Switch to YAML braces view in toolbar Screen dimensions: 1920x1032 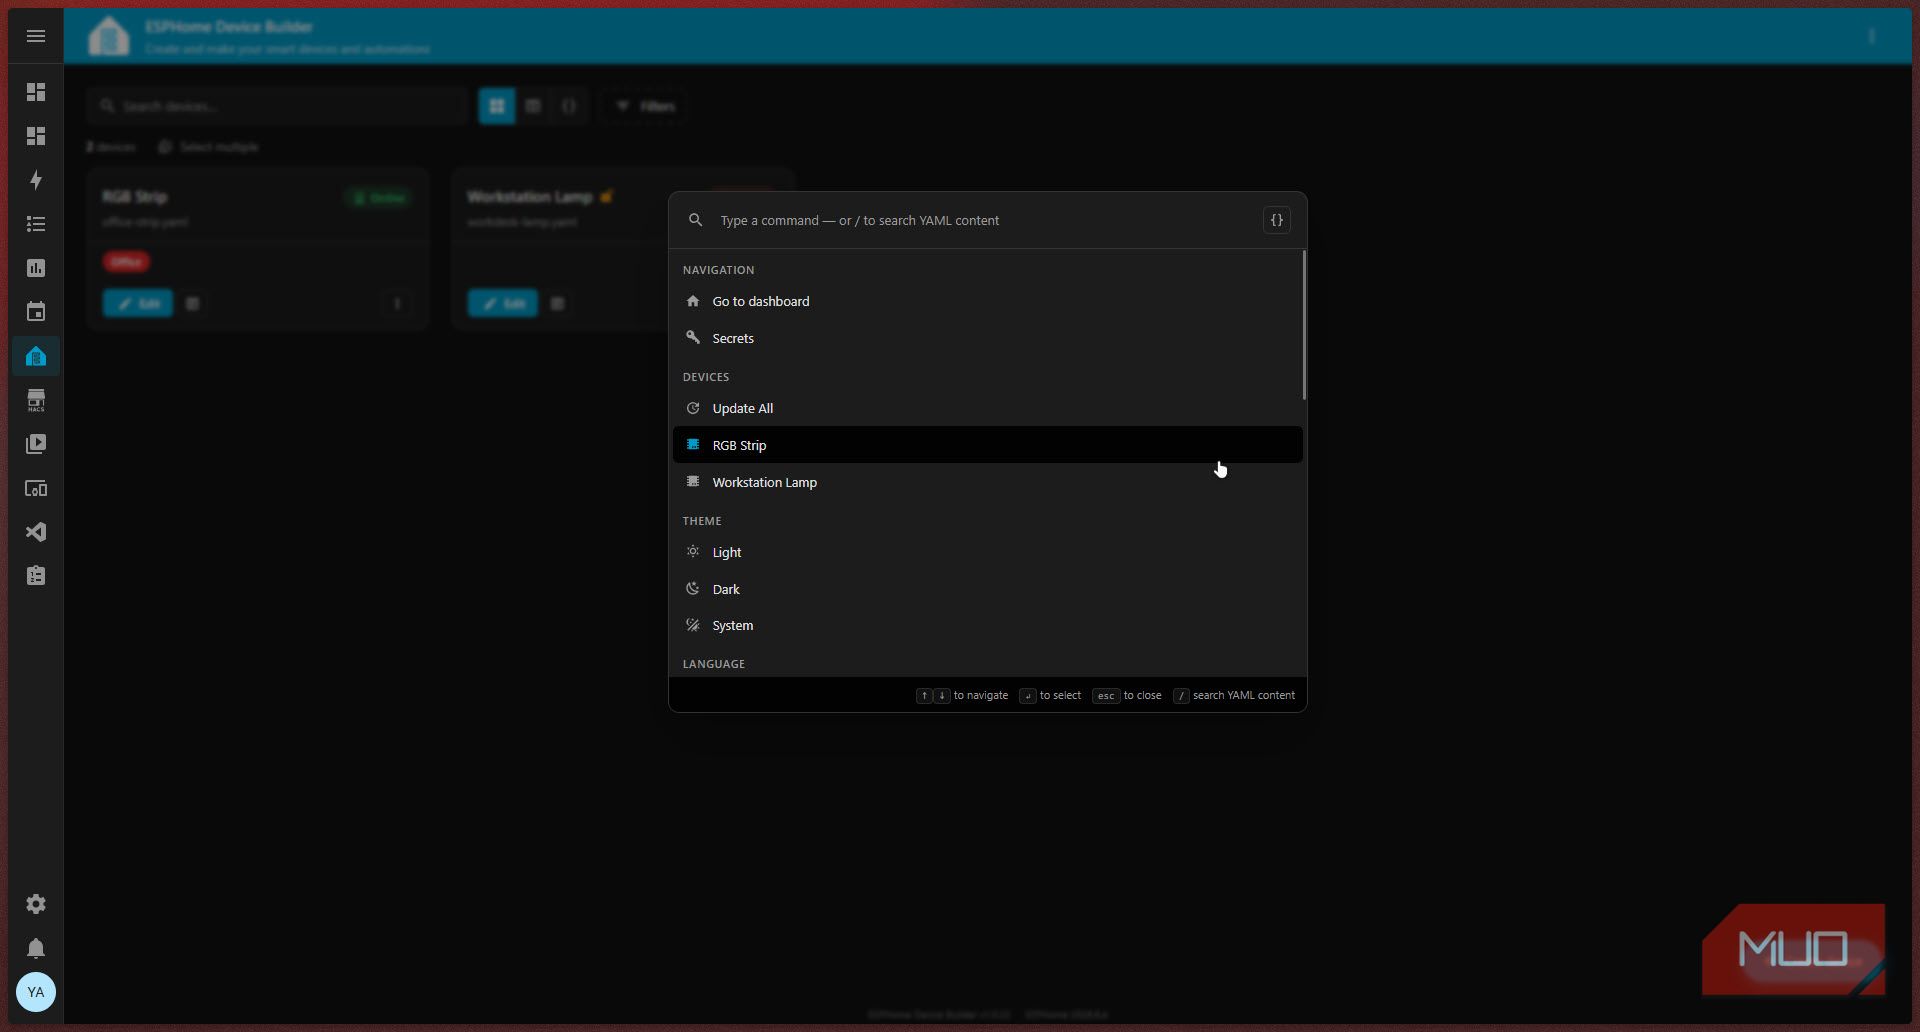[569, 106]
